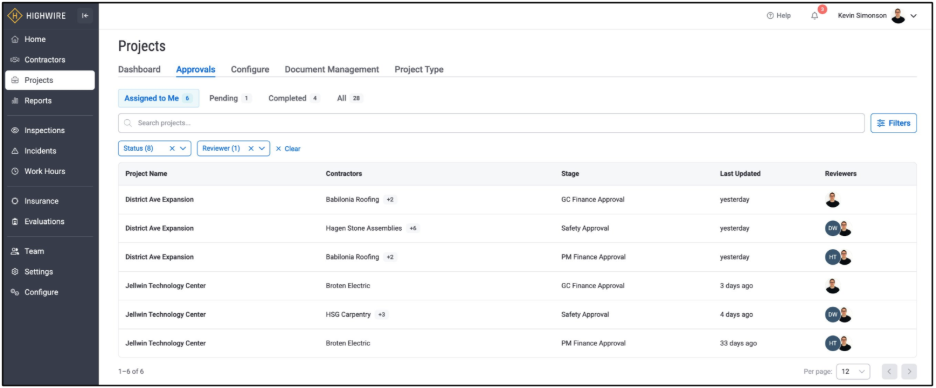936x388 pixels.
Task: Go to next page arrow
Action: tap(909, 371)
